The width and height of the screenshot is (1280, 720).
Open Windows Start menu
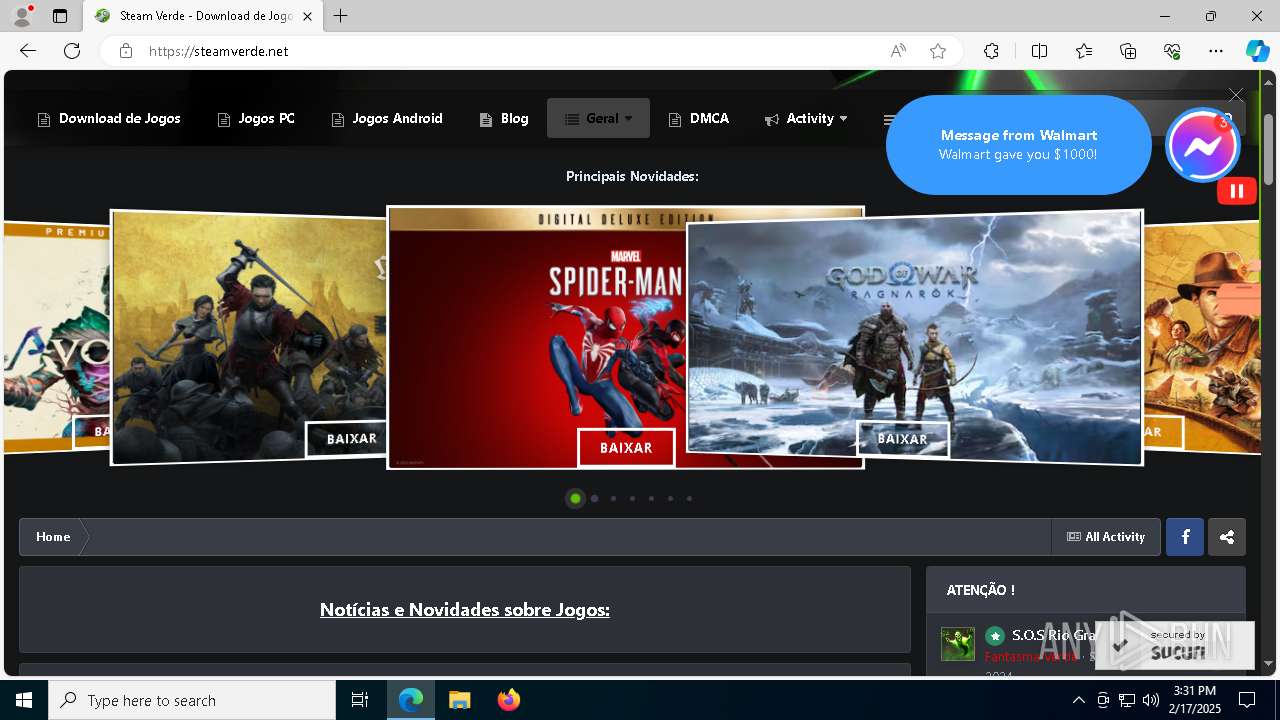pos(24,700)
